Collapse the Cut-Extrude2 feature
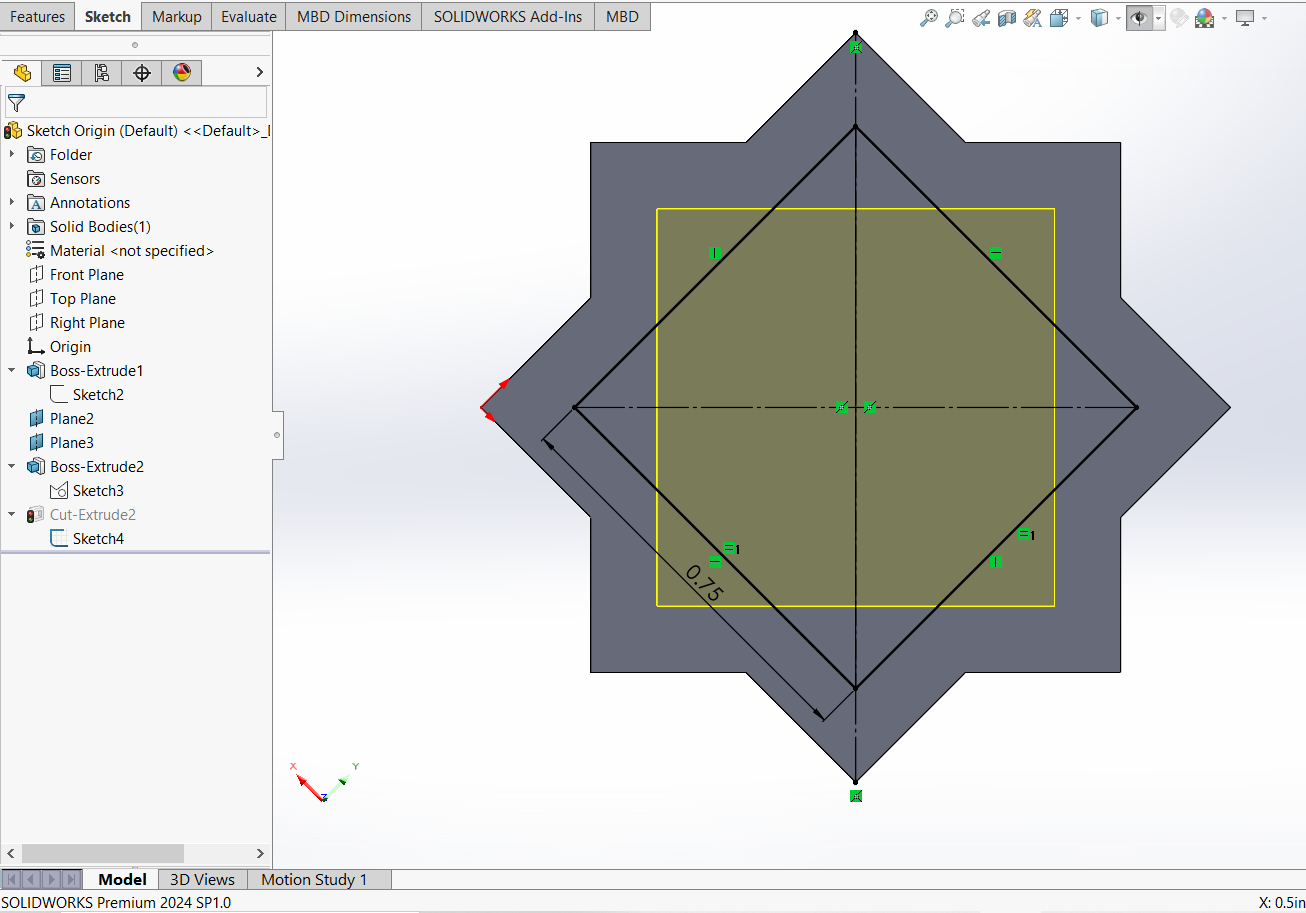 click(x=12, y=514)
